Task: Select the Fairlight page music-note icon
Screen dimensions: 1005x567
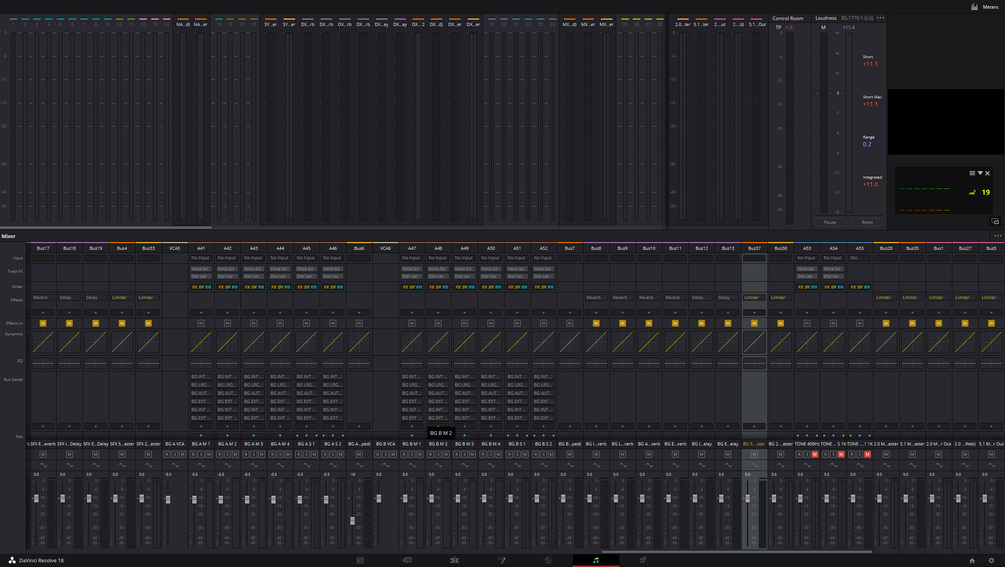Action: (596, 560)
